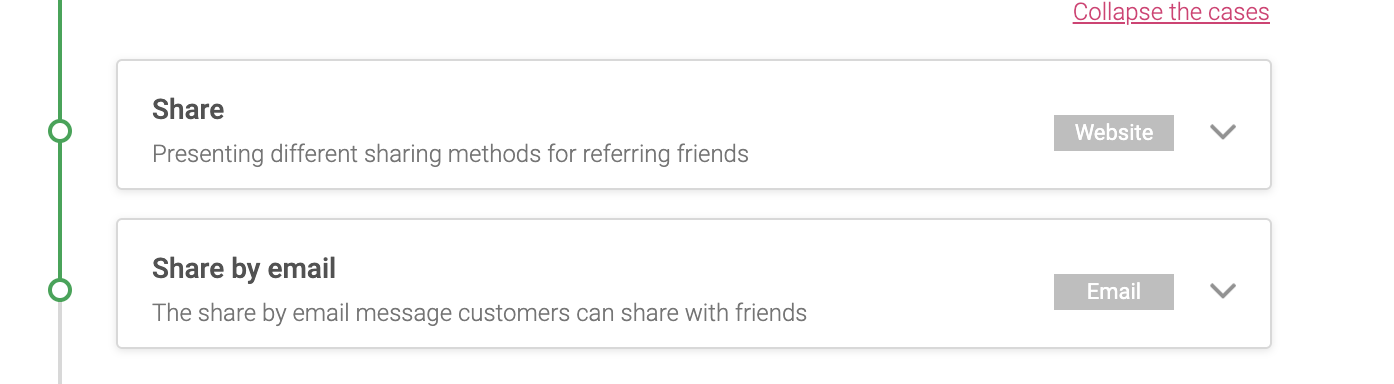The width and height of the screenshot is (1394, 384).
Task: Expand the Share case chevron
Action: click(1223, 132)
